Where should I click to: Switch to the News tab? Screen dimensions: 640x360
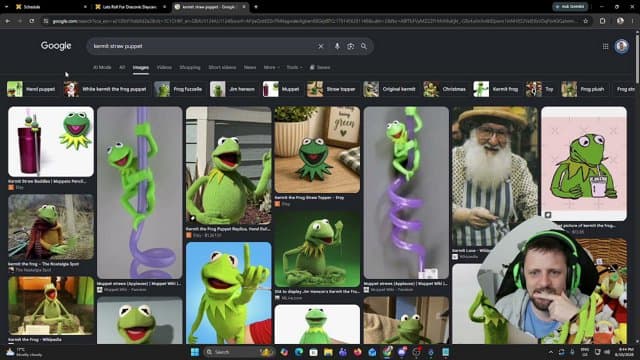pyautogui.click(x=250, y=67)
